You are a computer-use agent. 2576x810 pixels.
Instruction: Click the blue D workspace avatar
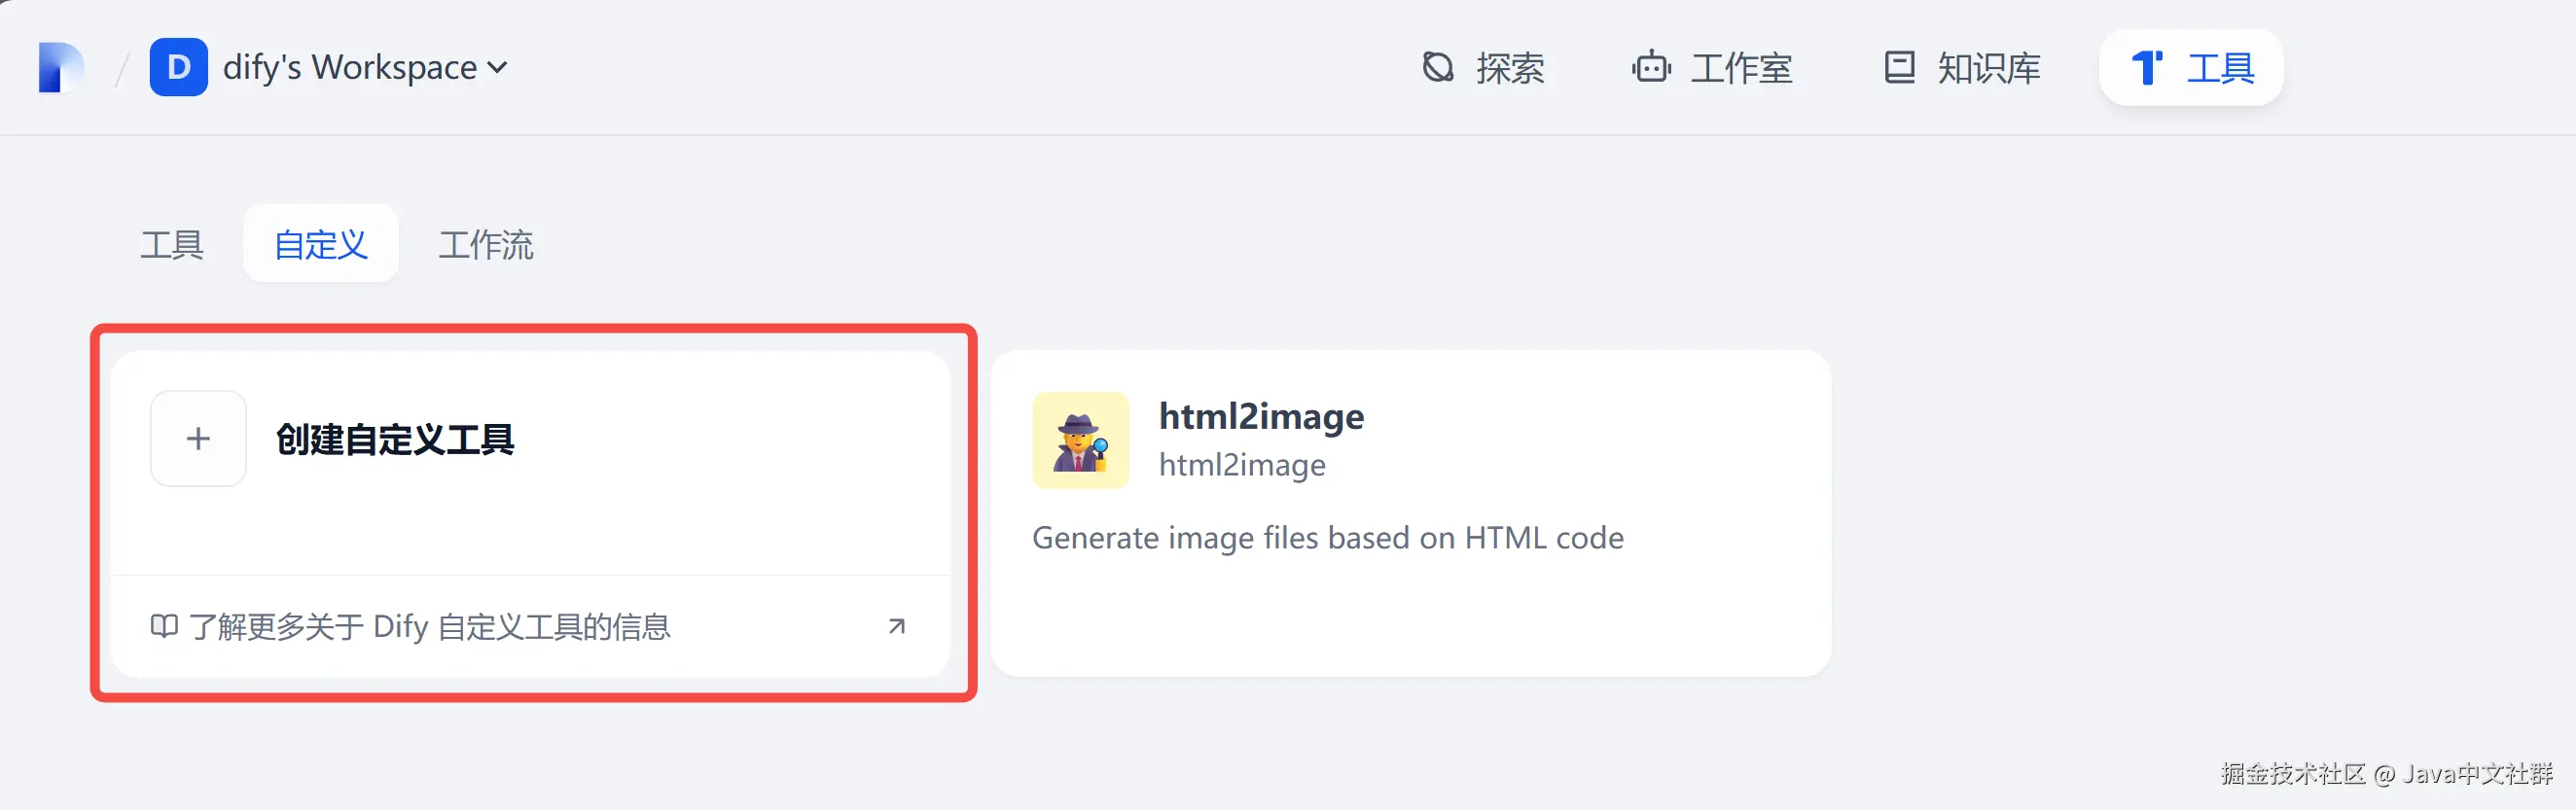(x=178, y=67)
